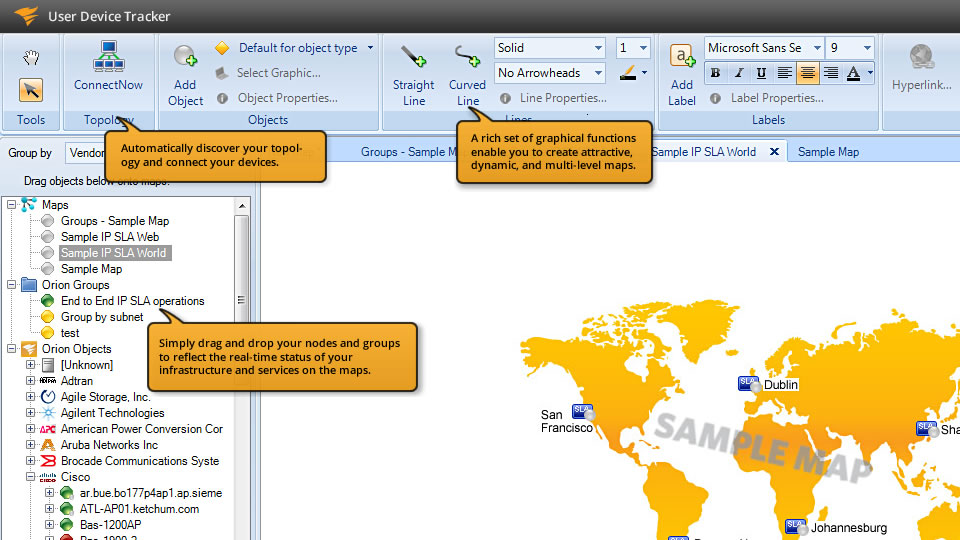The width and height of the screenshot is (960, 540).
Task: Collapse the Cisco vendor node
Action: click(30, 476)
